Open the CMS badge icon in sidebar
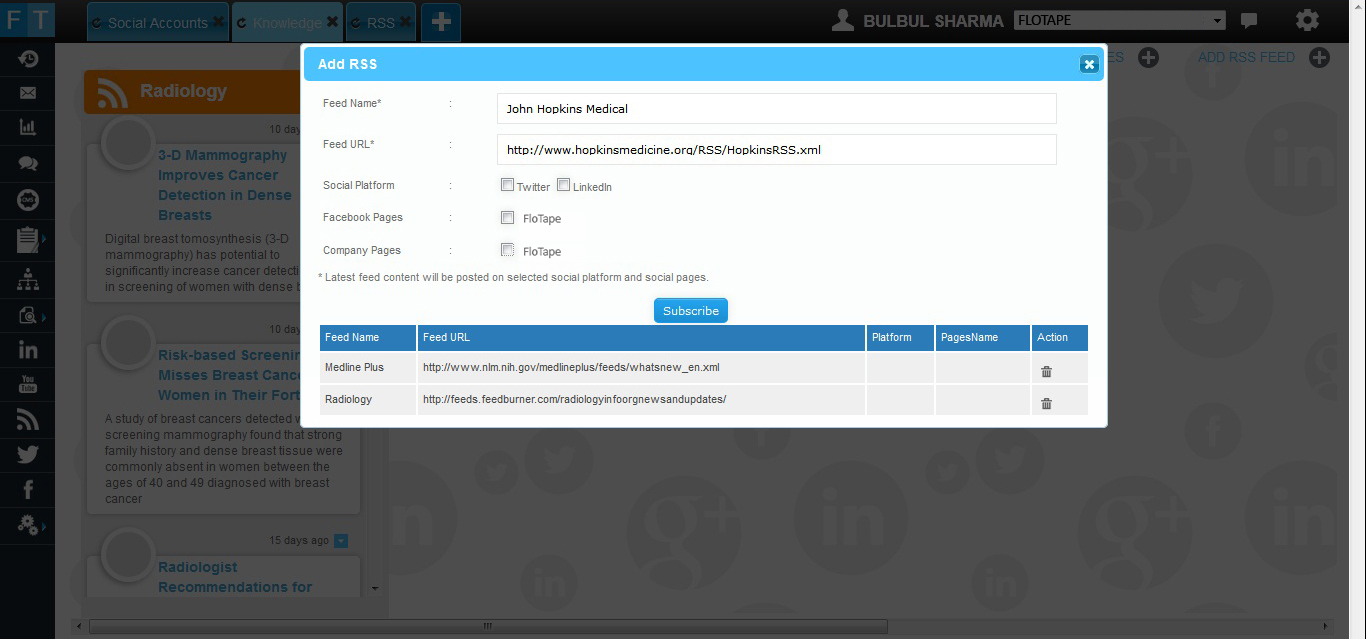 click(x=28, y=201)
